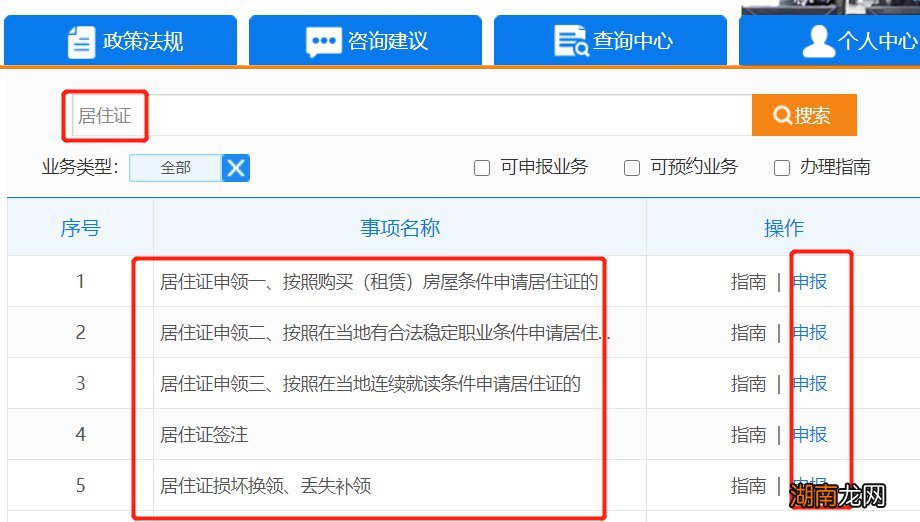920x522 pixels.
Task: Click the search box containing 居住证
Action: pyautogui.click(x=412, y=116)
